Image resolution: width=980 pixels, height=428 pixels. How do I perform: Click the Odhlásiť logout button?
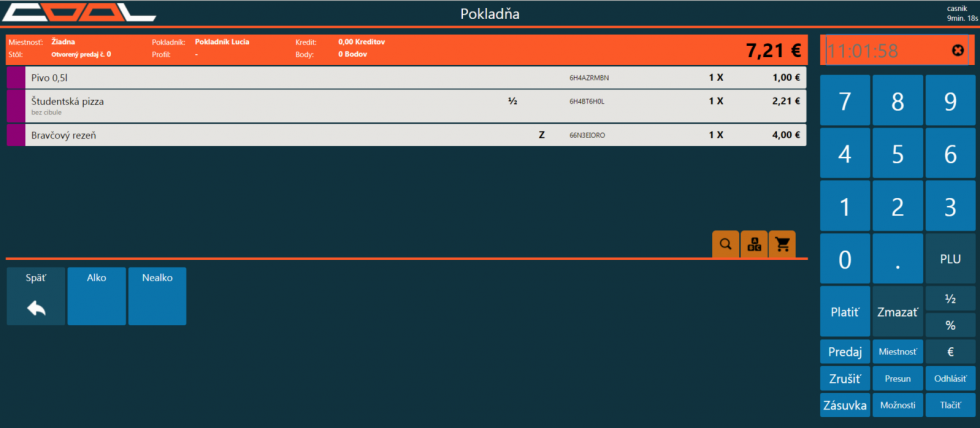pos(949,379)
